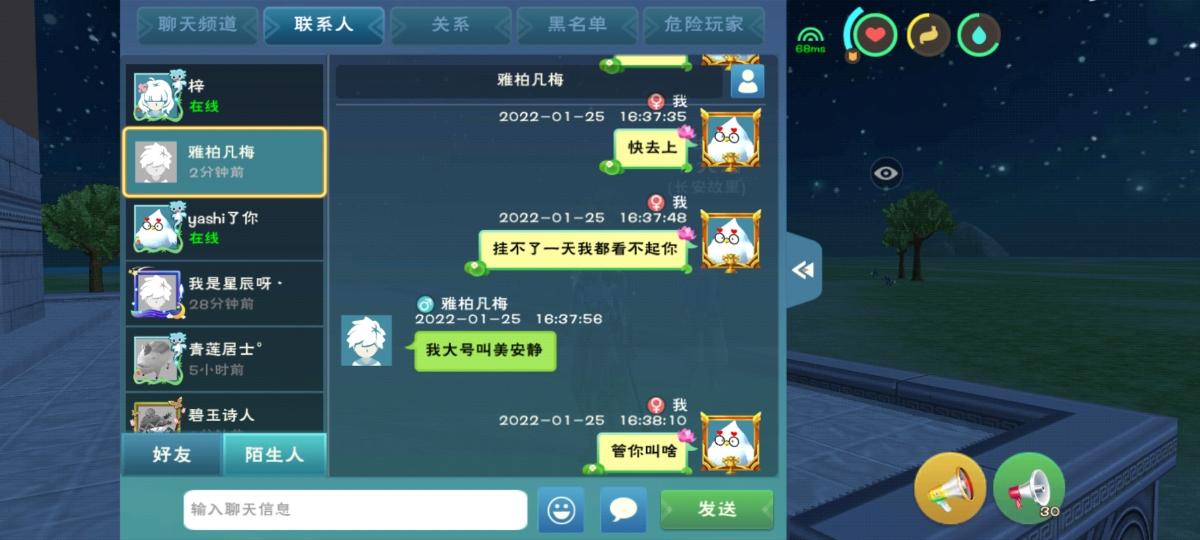Select contact yashi了你 in the list
The height and width of the screenshot is (540, 1200).
(x=224, y=228)
